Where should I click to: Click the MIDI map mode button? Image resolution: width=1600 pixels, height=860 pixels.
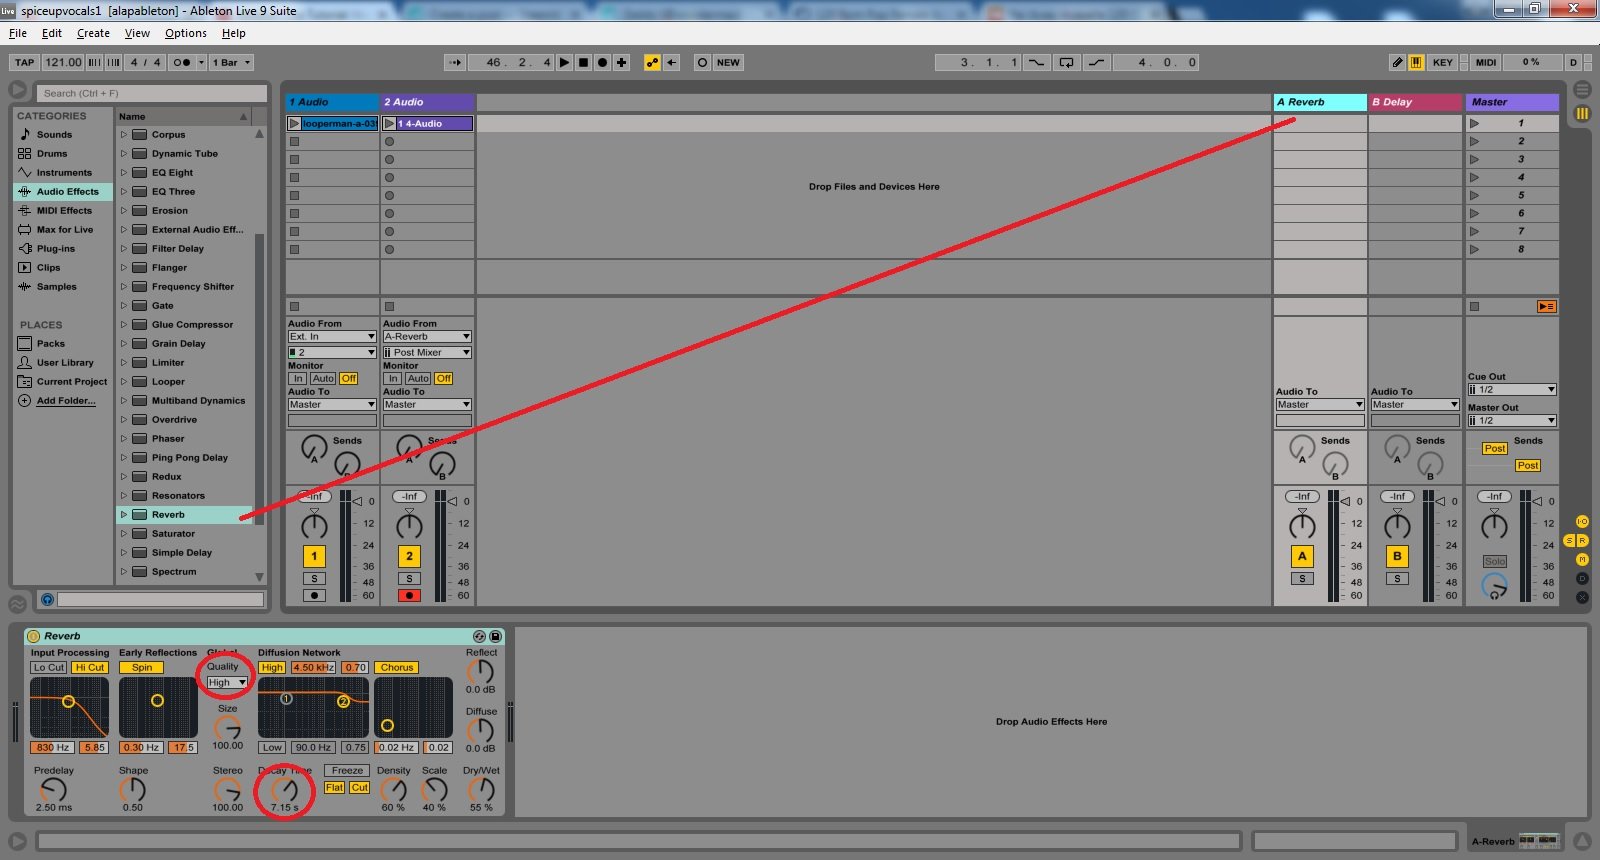coord(1486,62)
